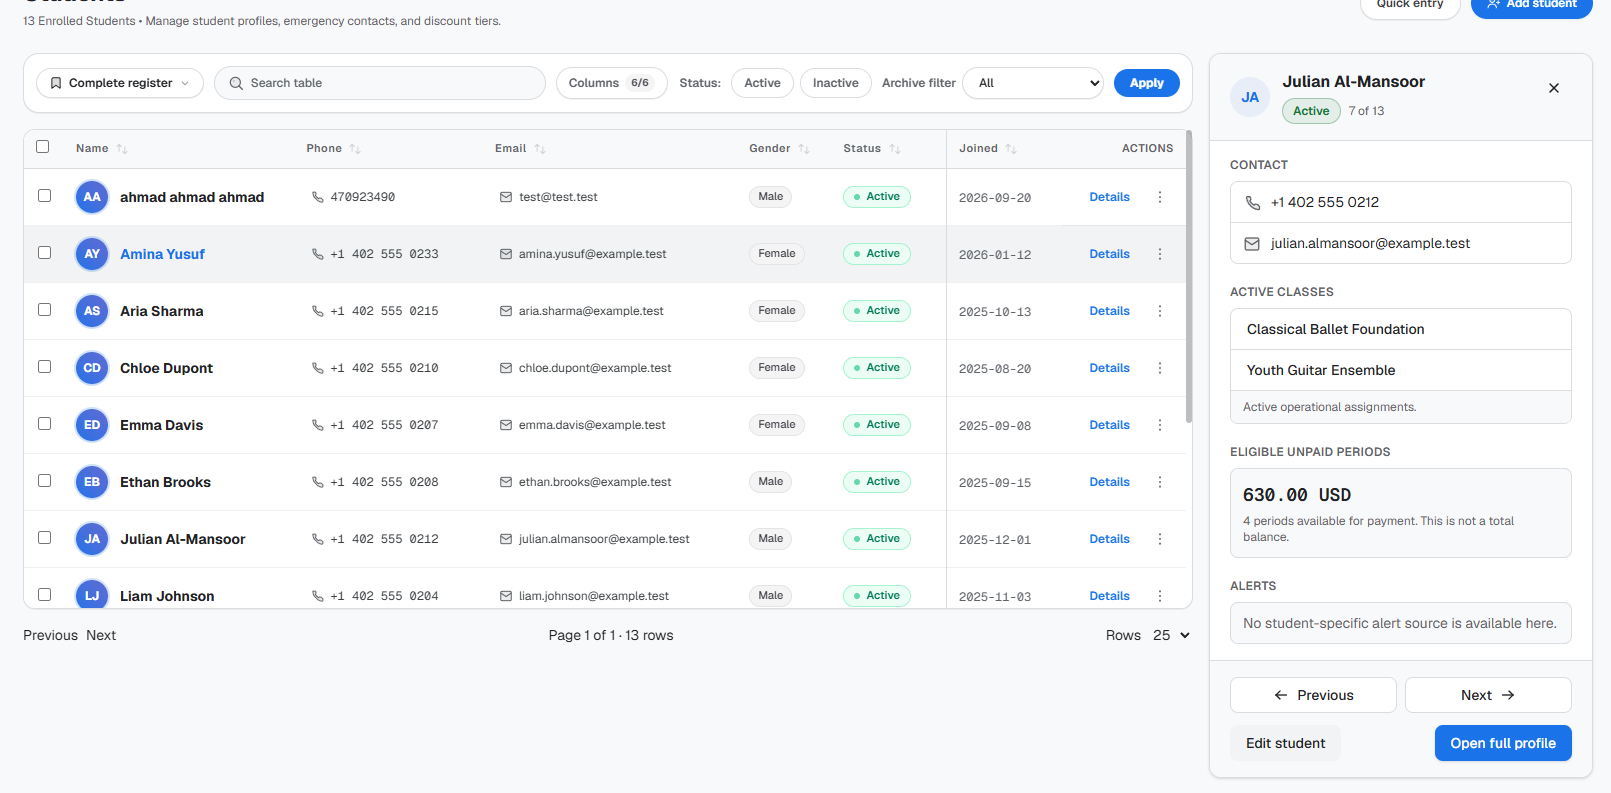Tick the checkbox next to Aria Sharma

(x=44, y=310)
